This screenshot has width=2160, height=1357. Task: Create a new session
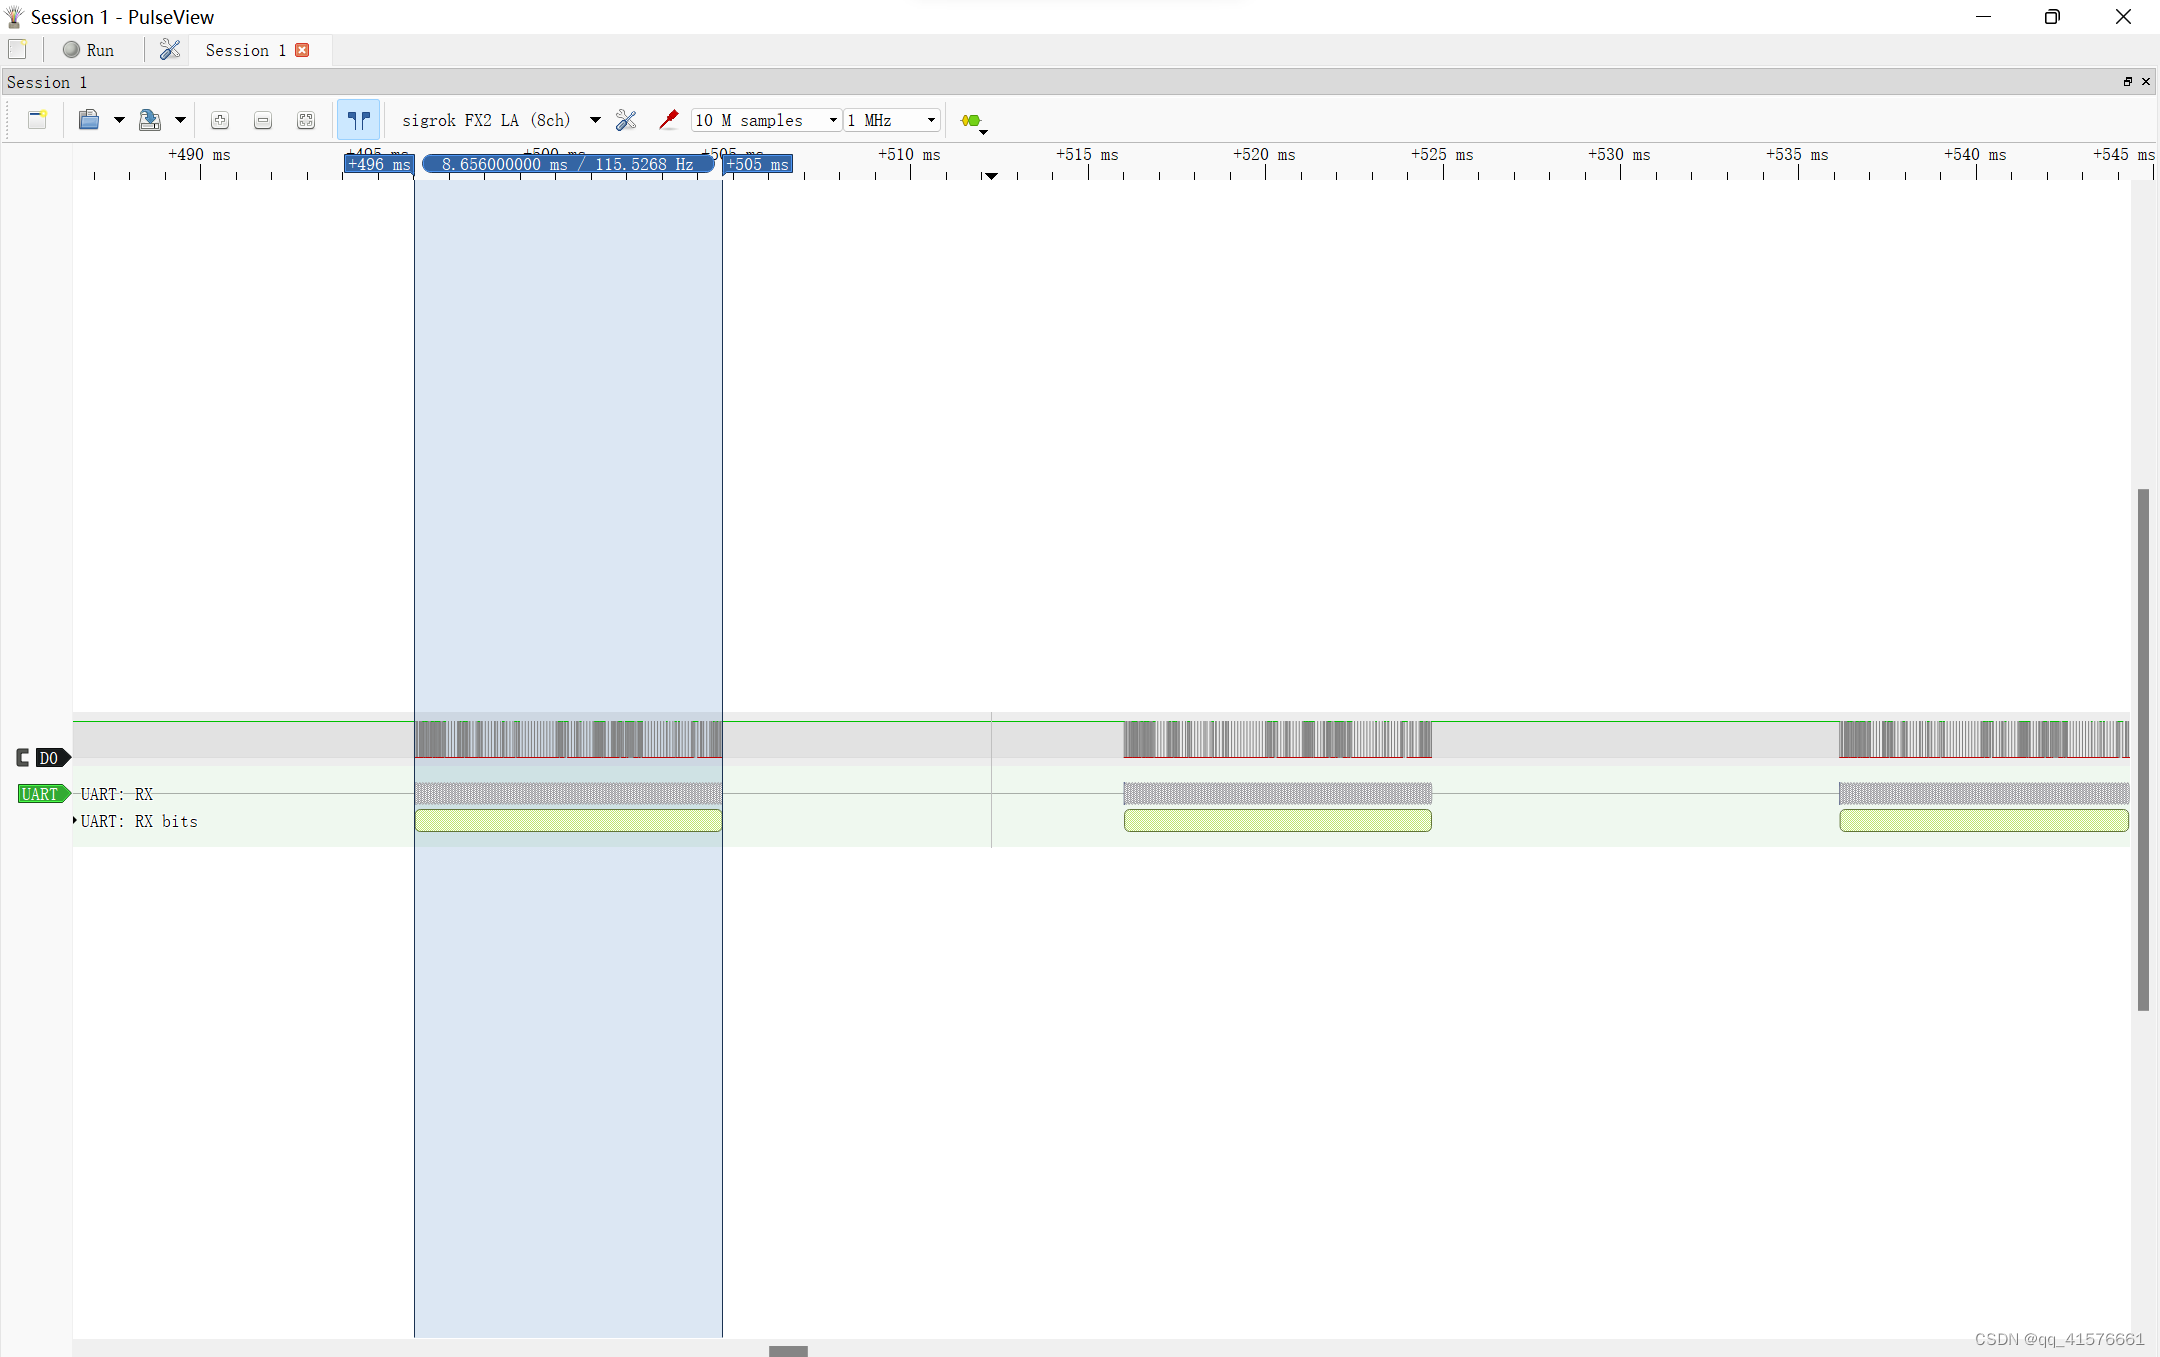[x=37, y=120]
